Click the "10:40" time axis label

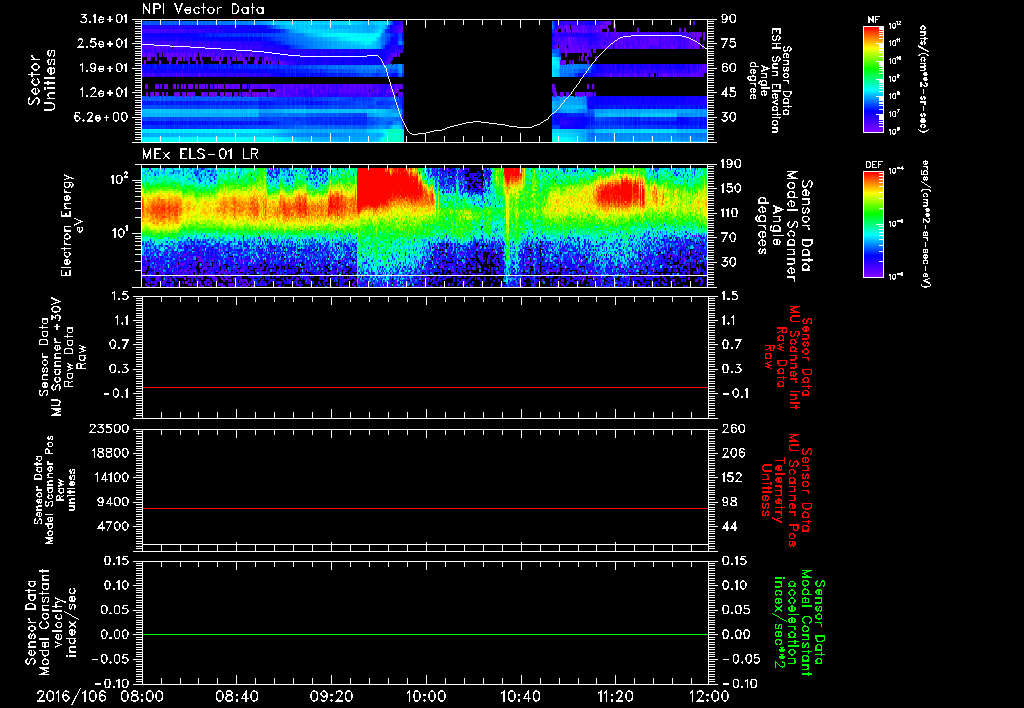pos(520,696)
